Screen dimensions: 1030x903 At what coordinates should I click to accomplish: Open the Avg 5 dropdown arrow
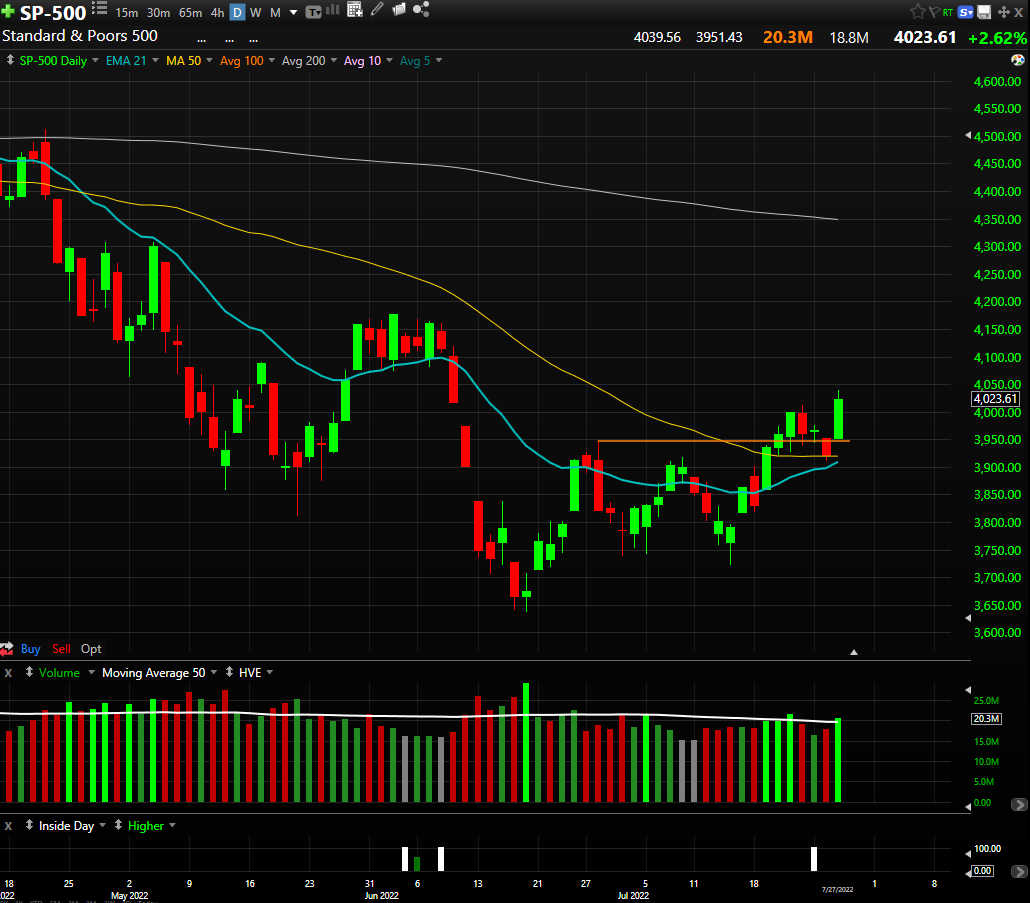[x=439, y=60]
